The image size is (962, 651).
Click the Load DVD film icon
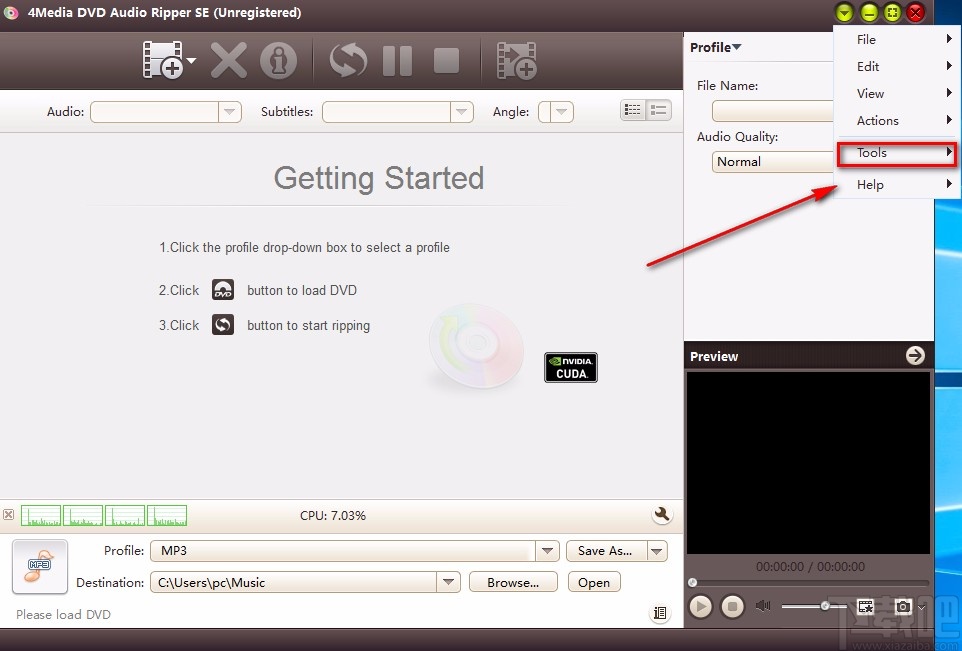(162, 60)
